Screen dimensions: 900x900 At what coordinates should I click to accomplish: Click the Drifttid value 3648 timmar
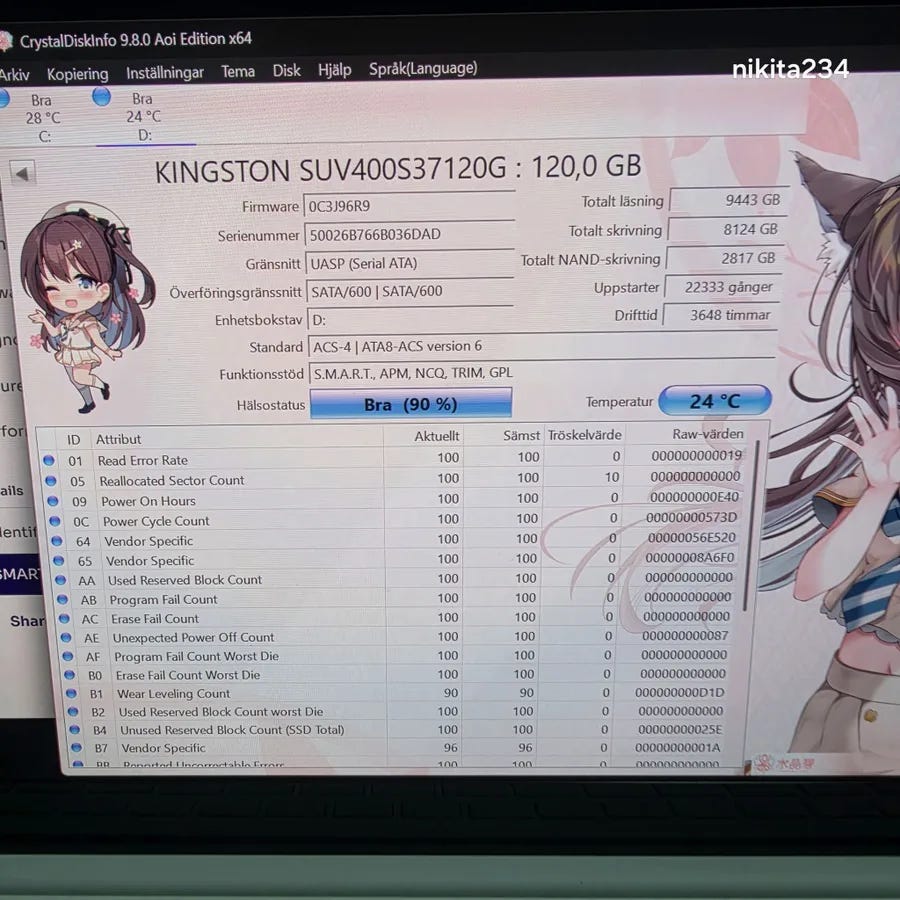[721, 315]
